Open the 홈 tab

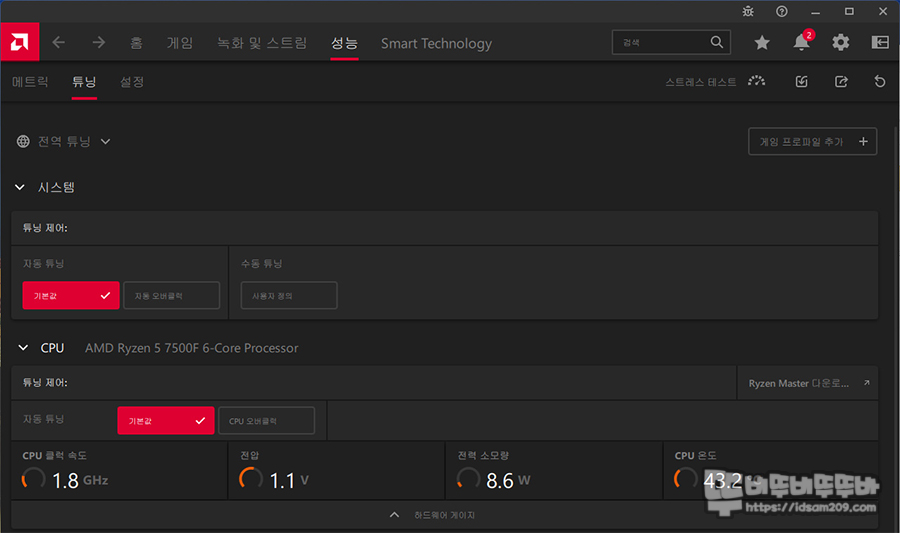click(x=136, y=43)
